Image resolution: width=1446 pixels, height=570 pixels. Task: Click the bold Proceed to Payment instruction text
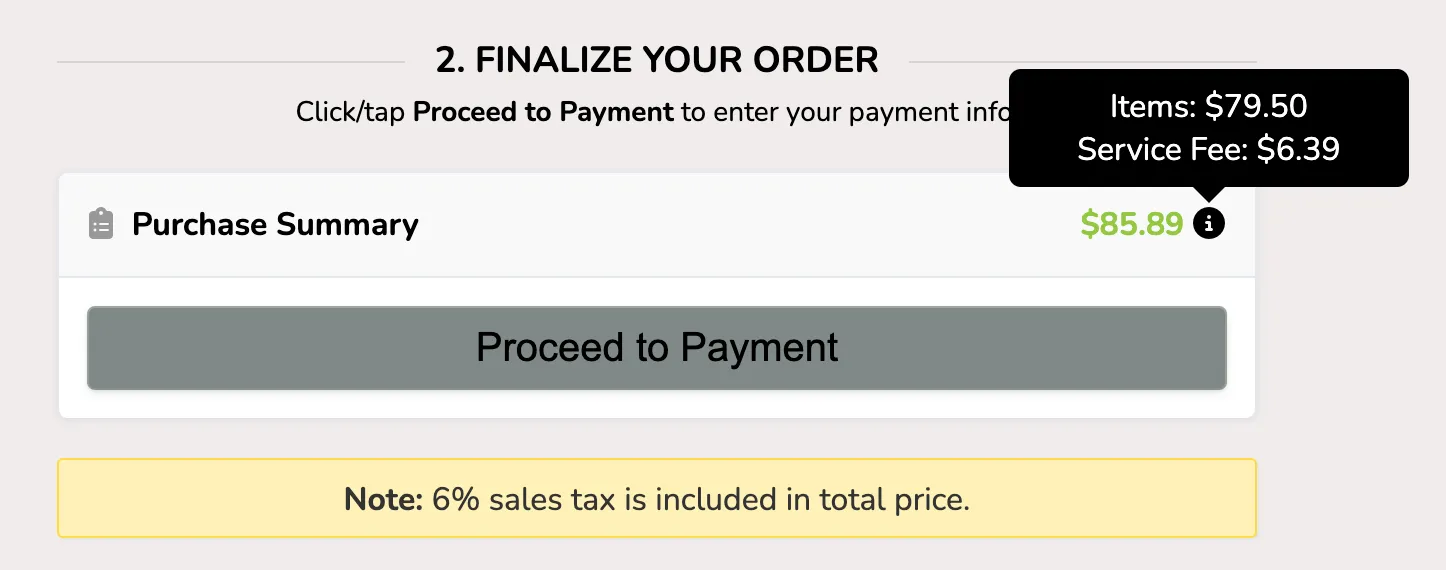coord(543,112)
